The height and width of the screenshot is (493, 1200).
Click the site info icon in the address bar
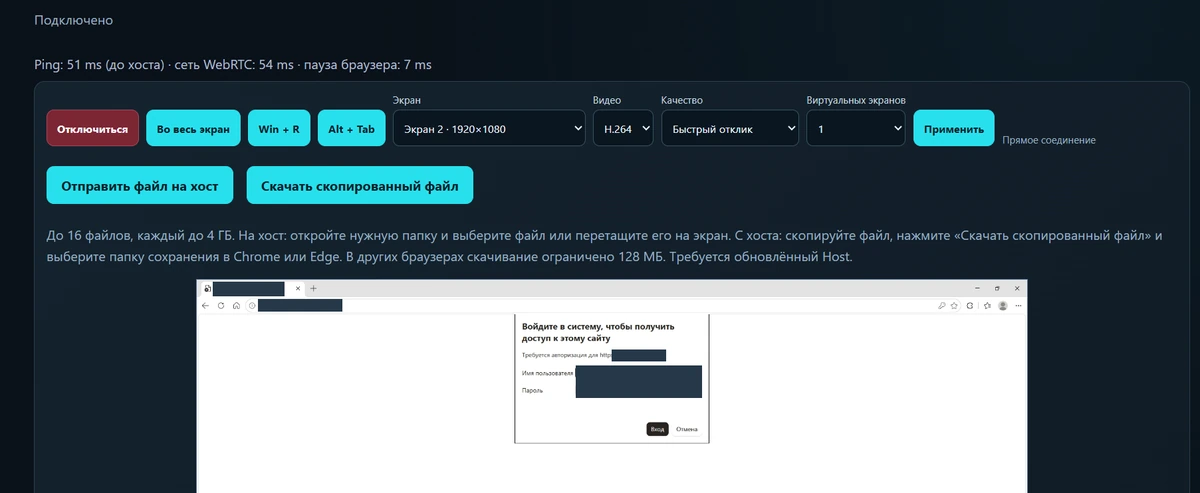pyautogui.click(x=252, y=306)
